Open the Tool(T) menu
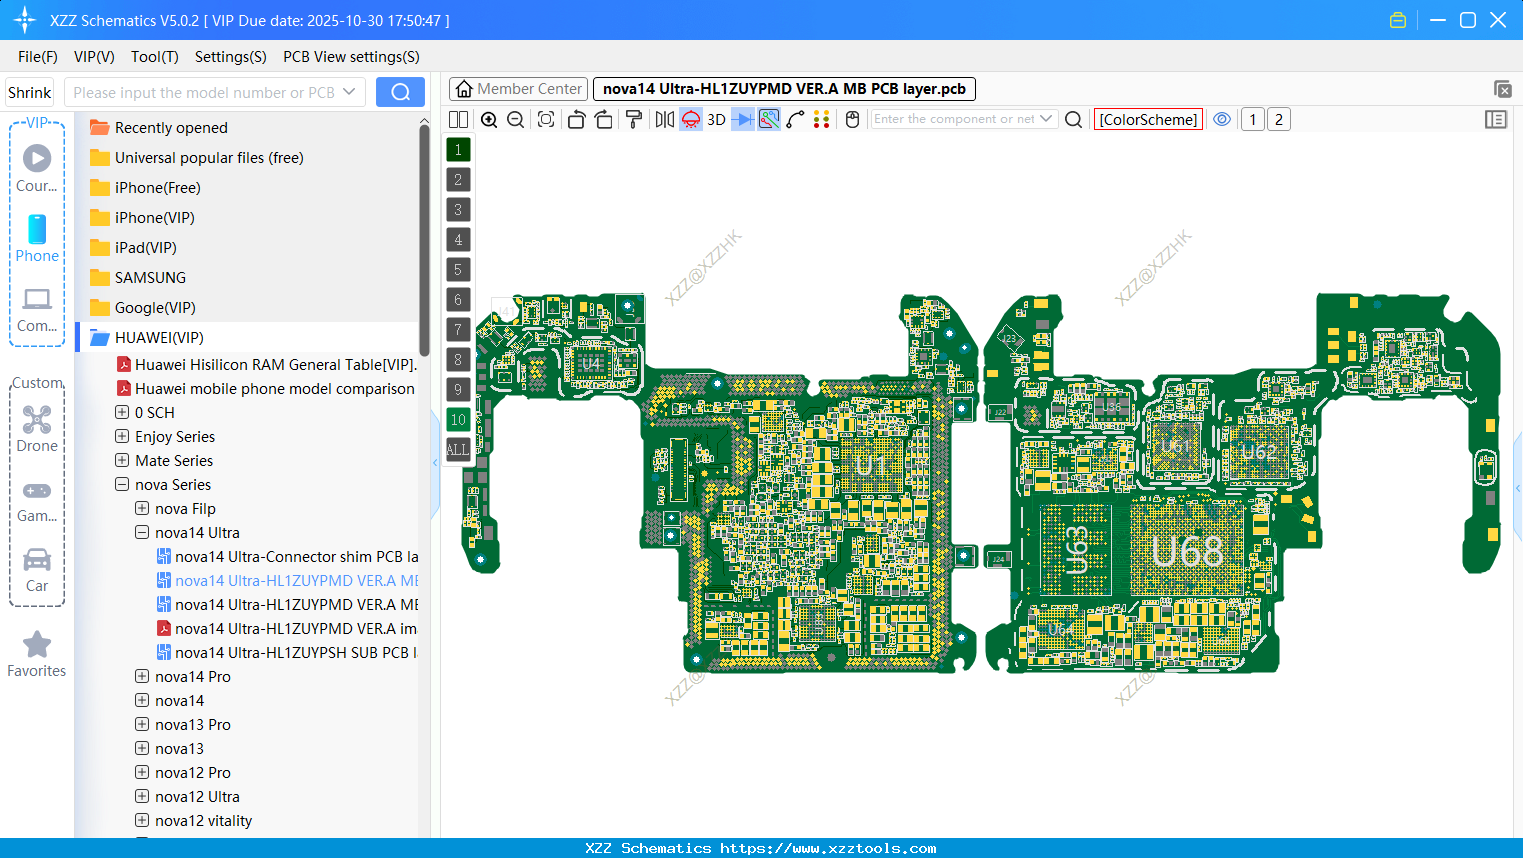 click(154, 57)
